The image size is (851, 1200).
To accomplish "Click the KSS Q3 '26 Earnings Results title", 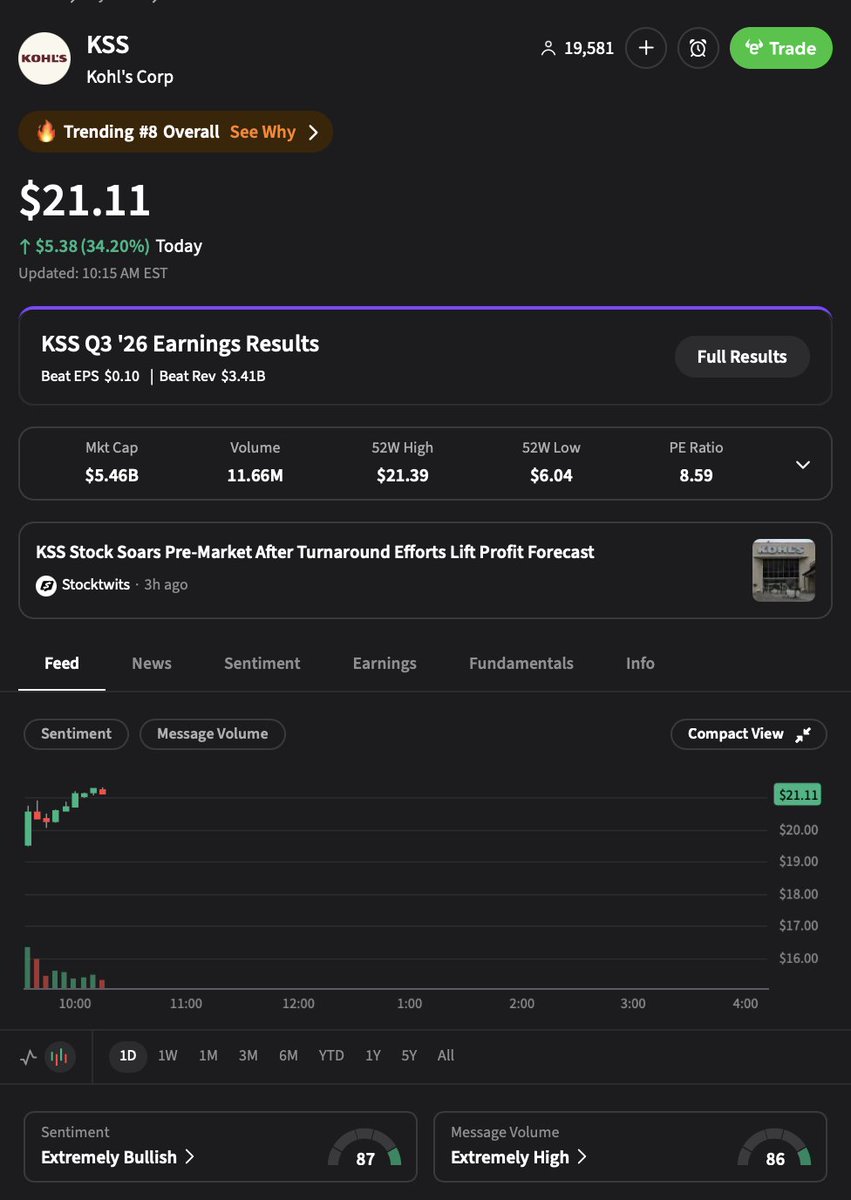I will tap(180, 344).
